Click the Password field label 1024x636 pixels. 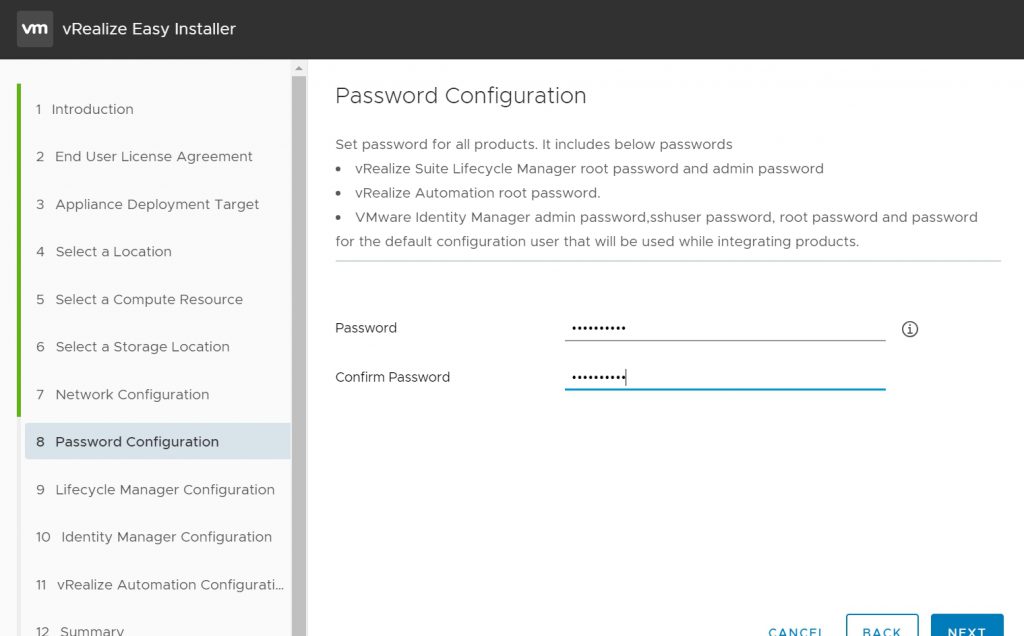click(366, 328)
